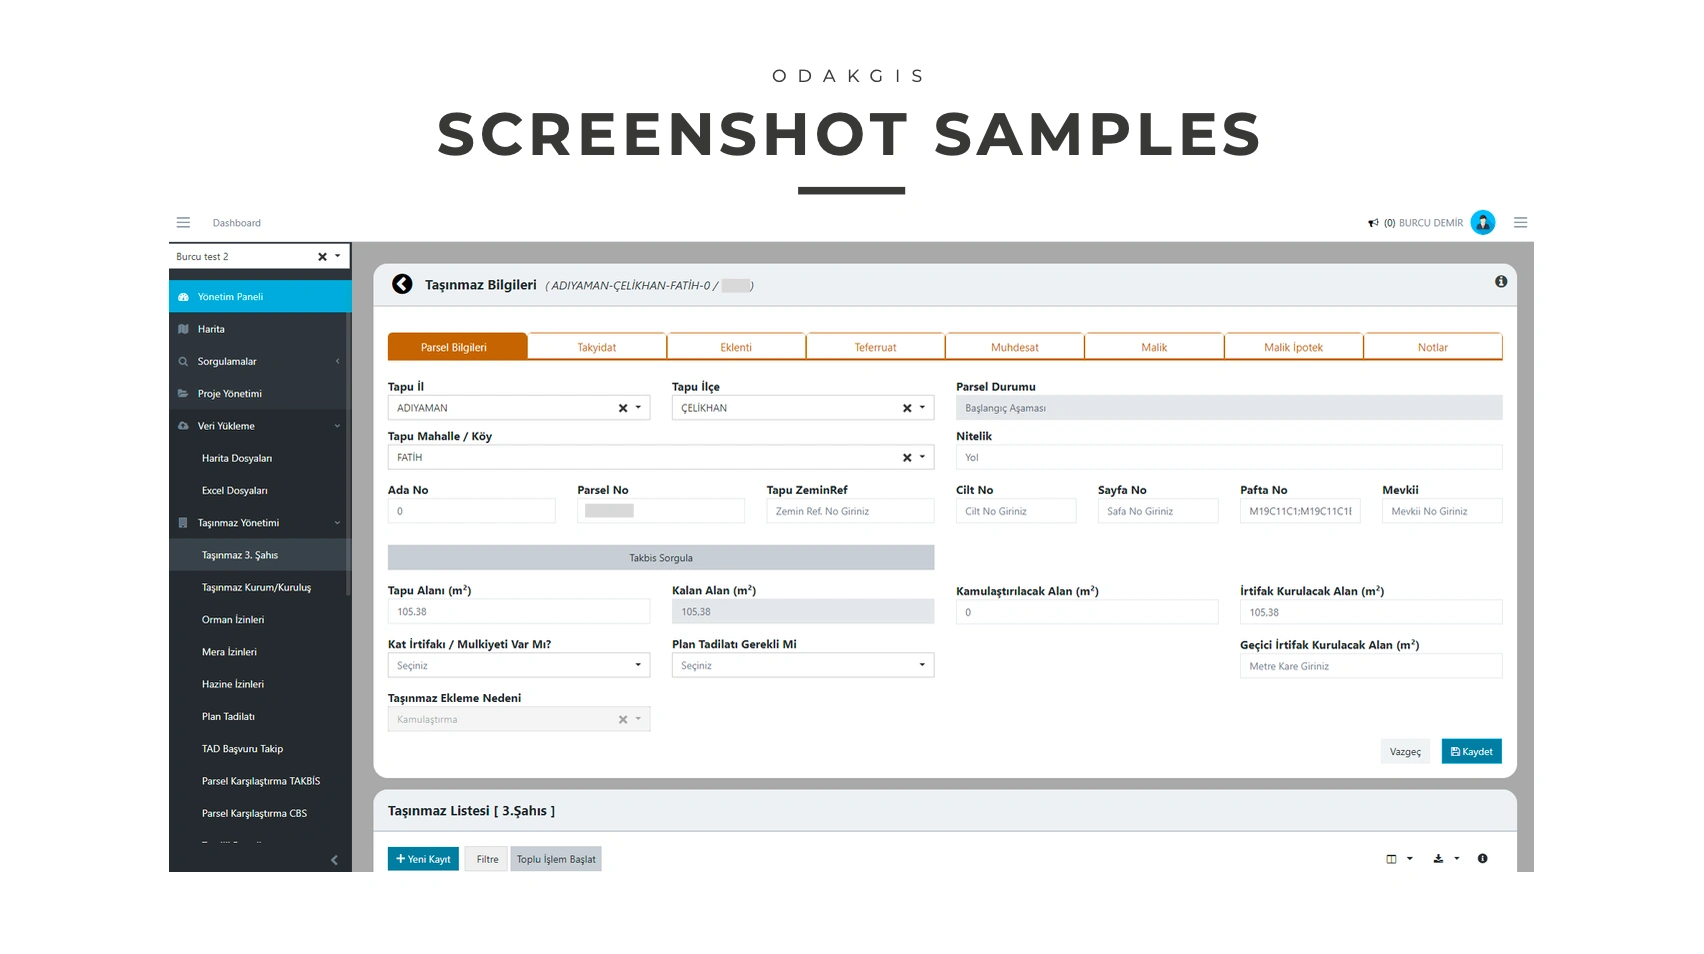Open the right-side hamburger menu icon
Viewport: 1704px width, 954px height.
point(1520,223)
